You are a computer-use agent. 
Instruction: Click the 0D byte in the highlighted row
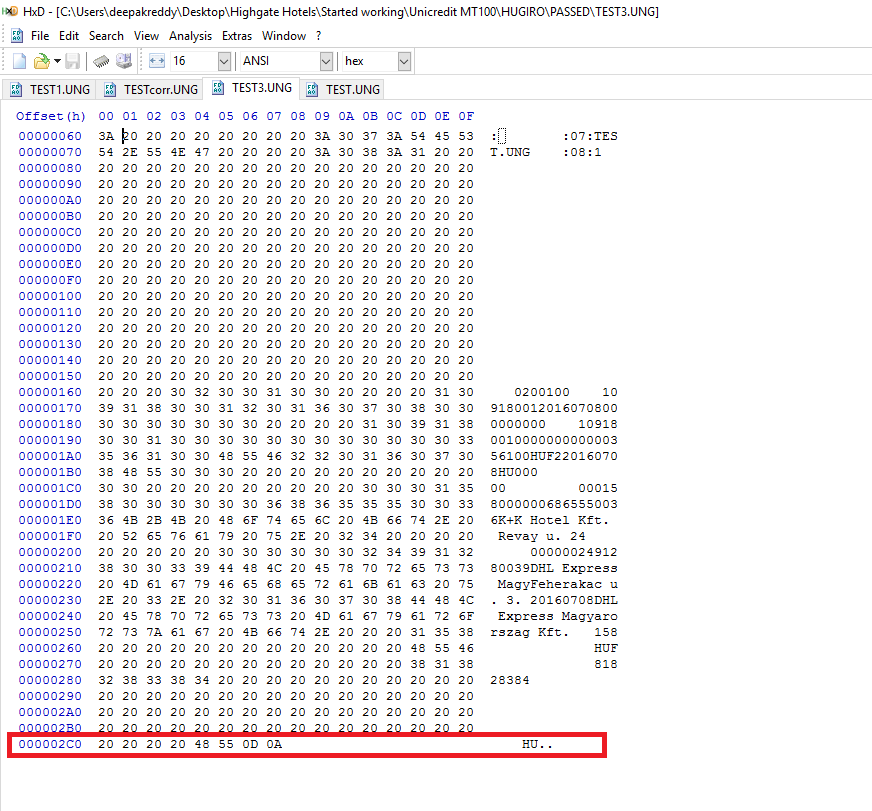pos(251,744)
